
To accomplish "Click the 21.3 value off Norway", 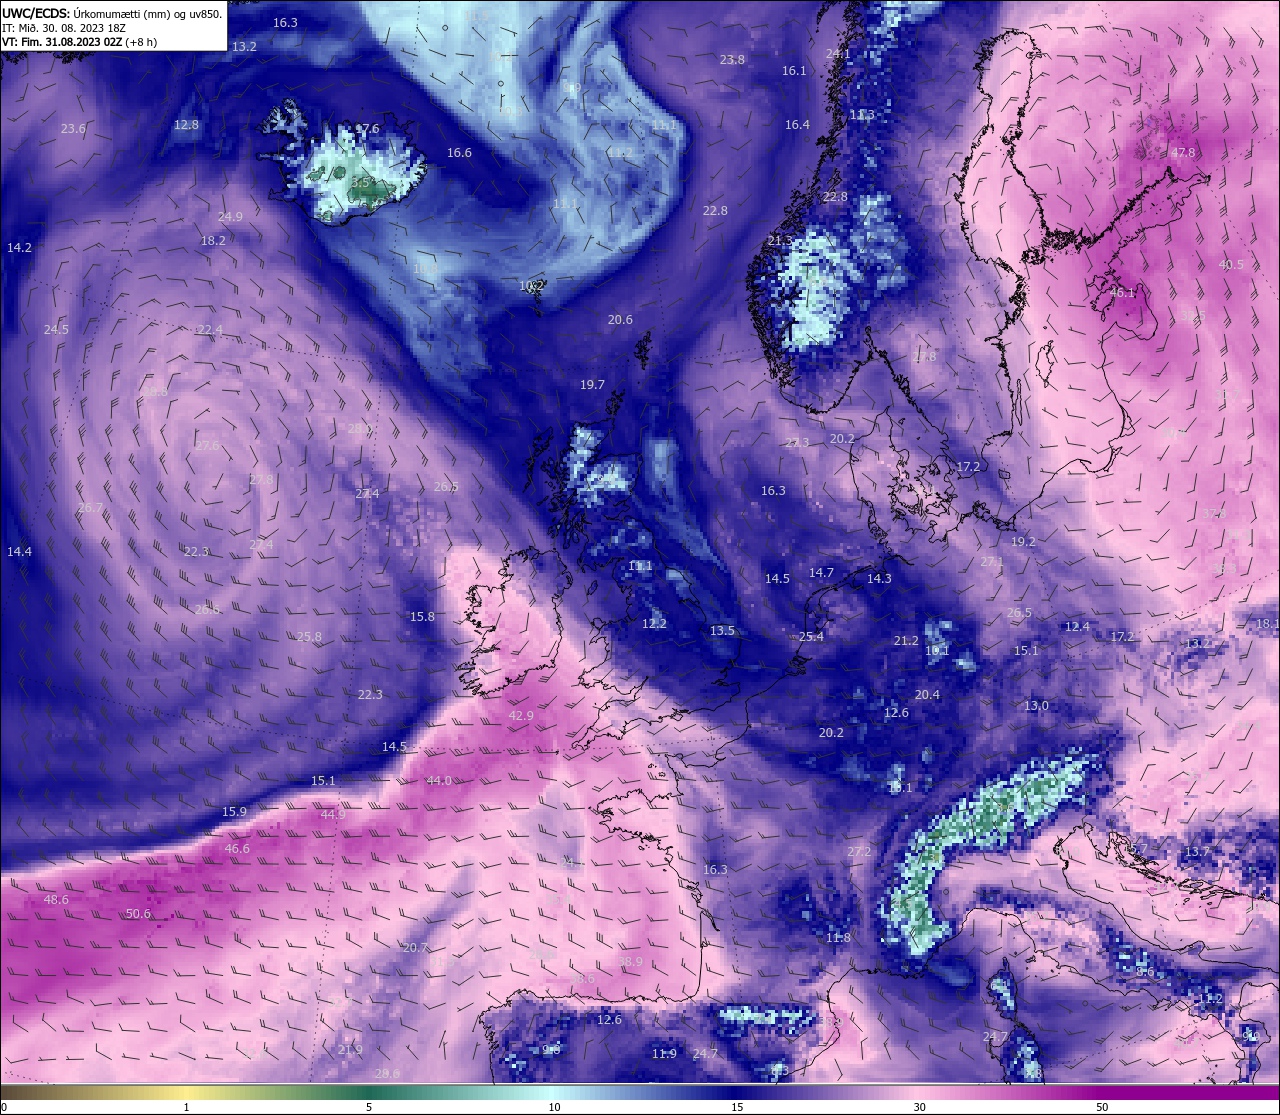I will click(780, 241).
